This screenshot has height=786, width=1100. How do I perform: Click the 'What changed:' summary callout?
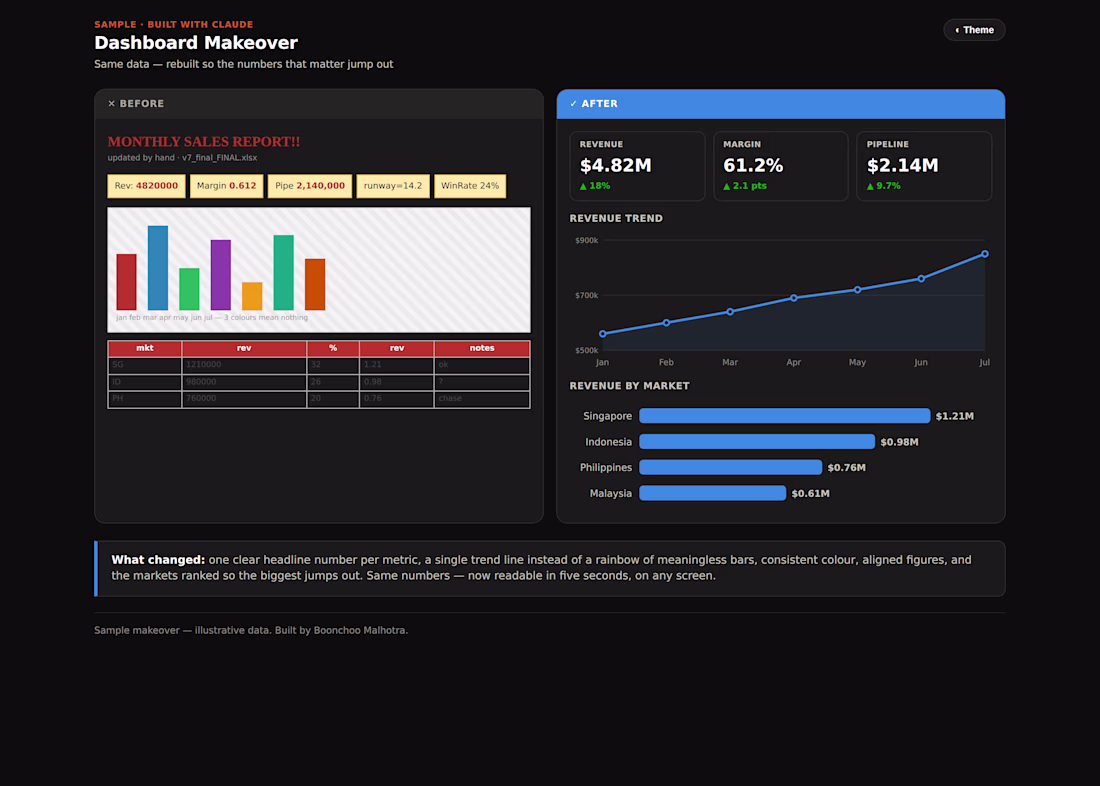pyautogui.click(x=550, y=568)
